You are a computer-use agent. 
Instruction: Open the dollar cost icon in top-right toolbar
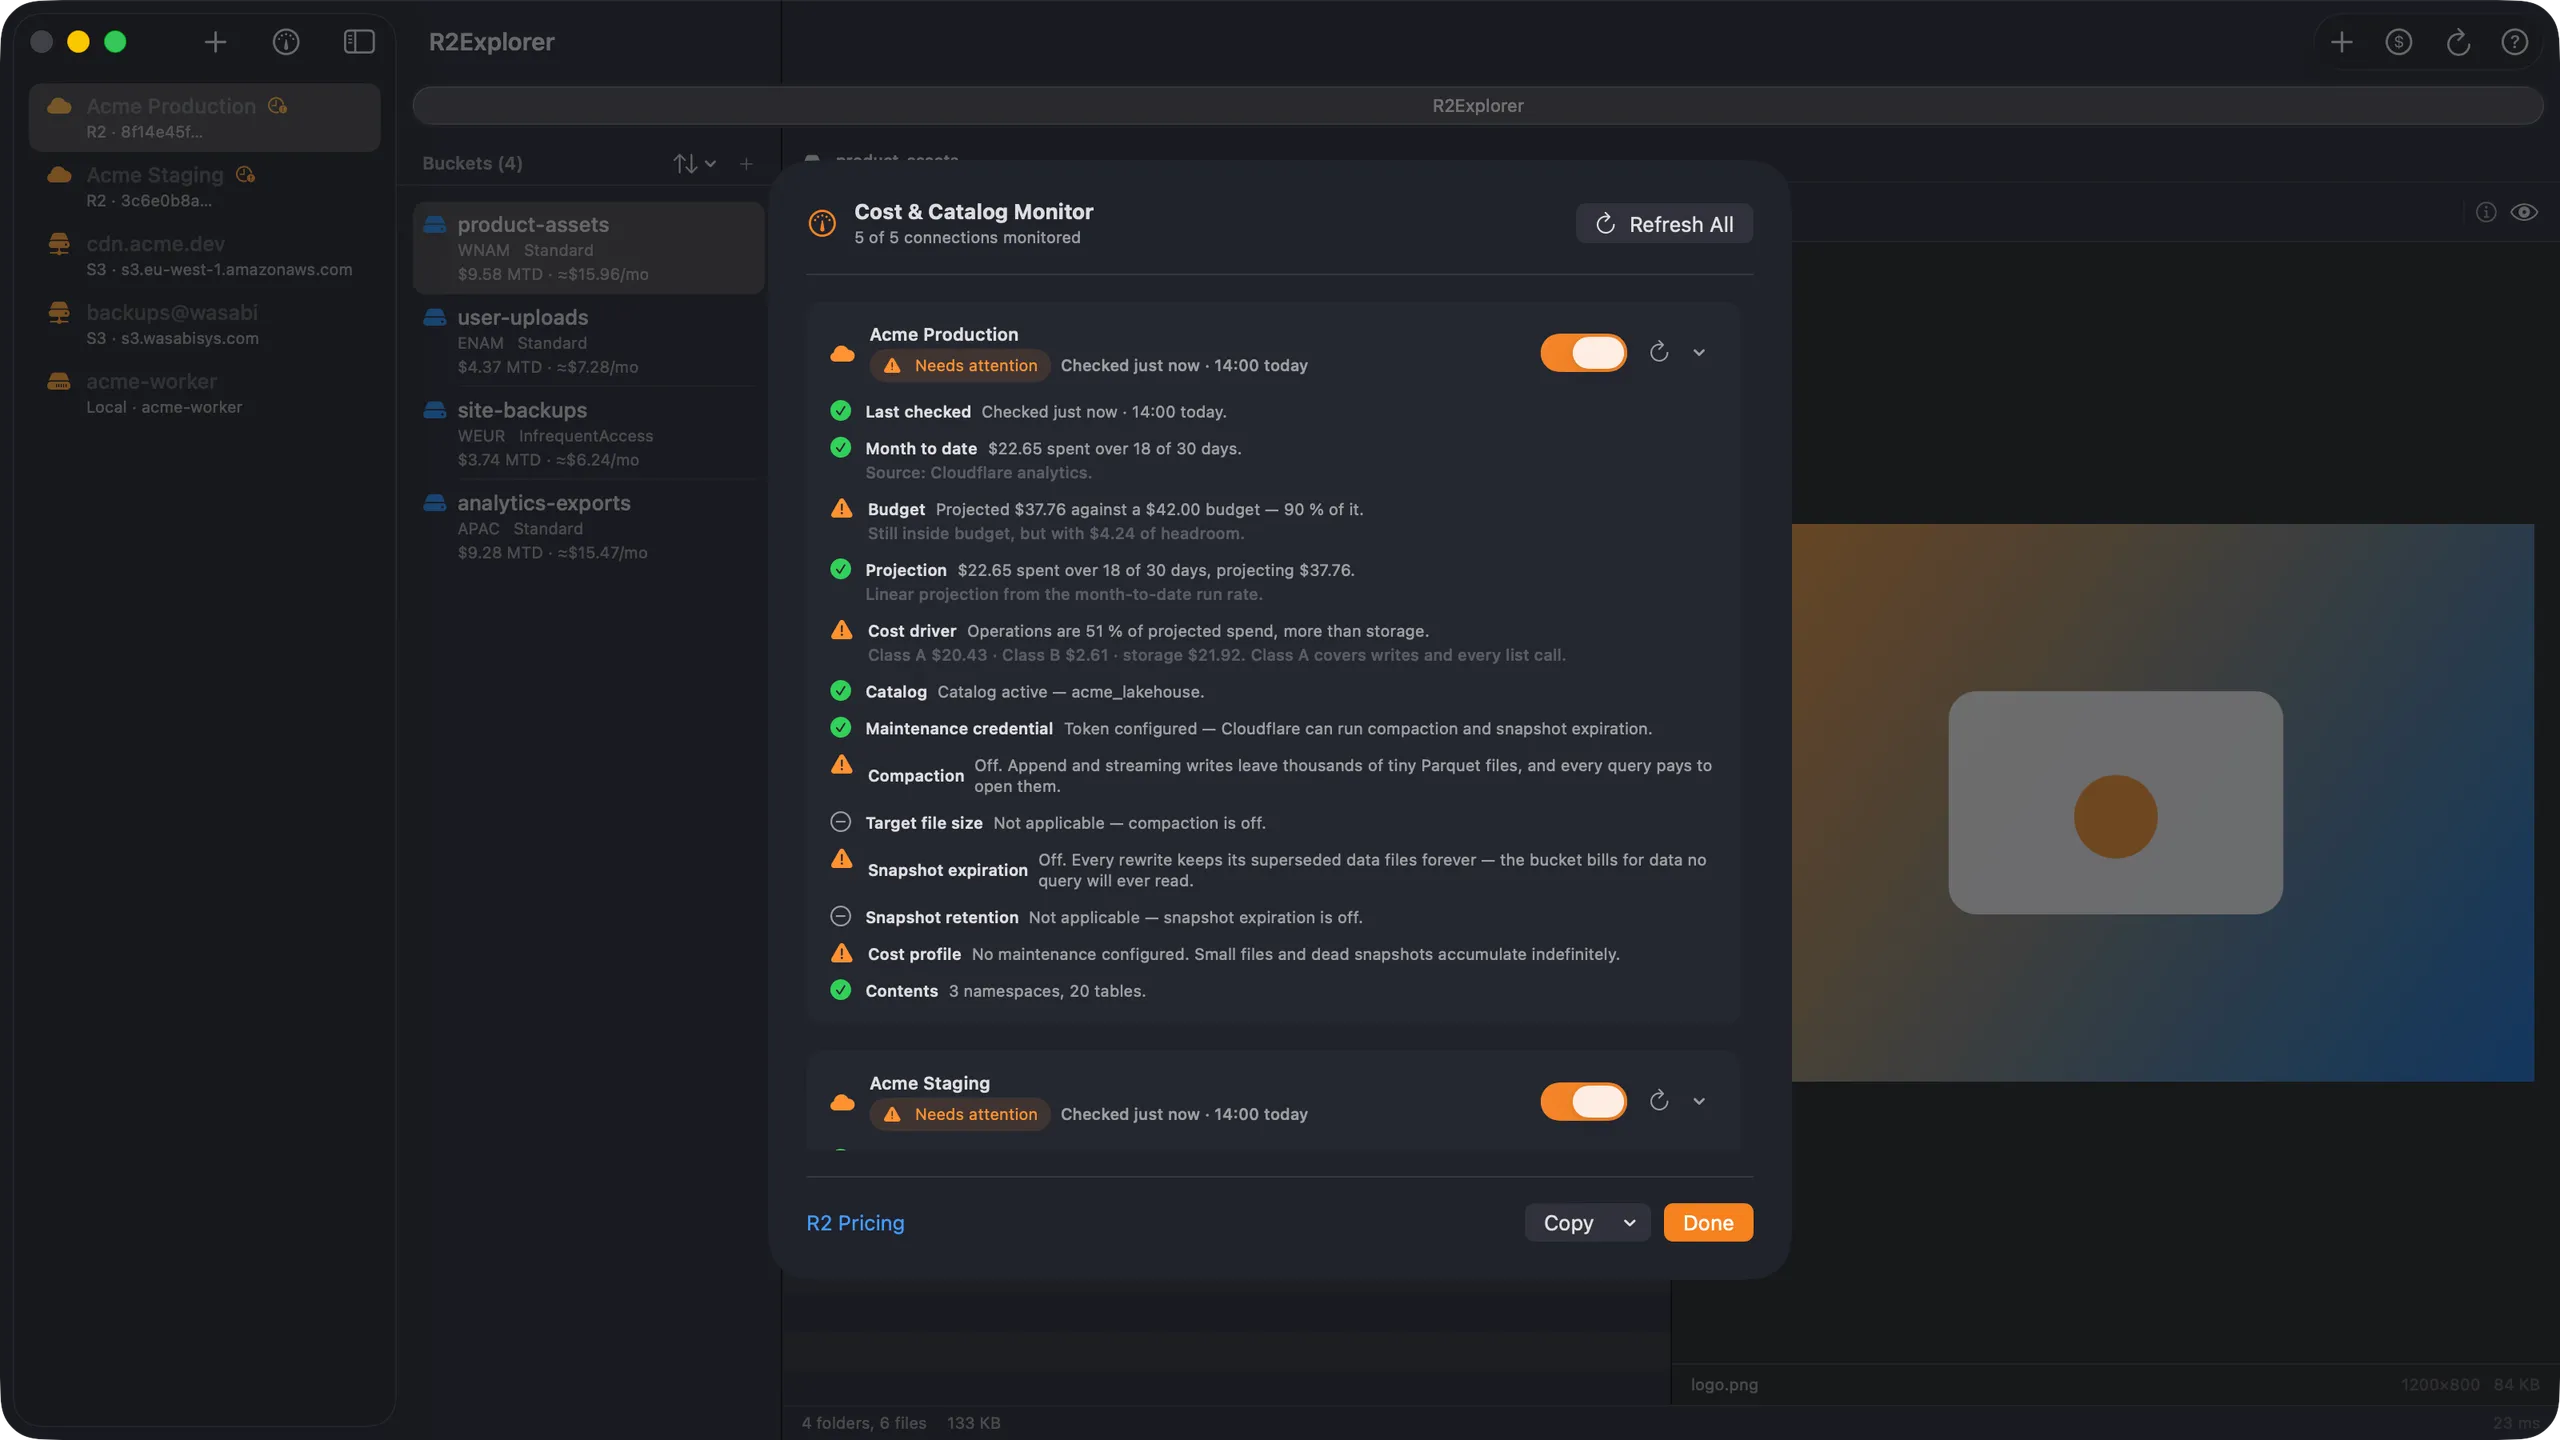[x=2399, y=42]
